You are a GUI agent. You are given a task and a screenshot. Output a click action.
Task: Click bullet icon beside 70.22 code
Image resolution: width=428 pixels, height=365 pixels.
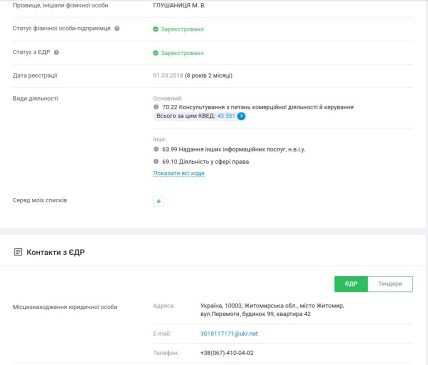[x=156, y=107]
